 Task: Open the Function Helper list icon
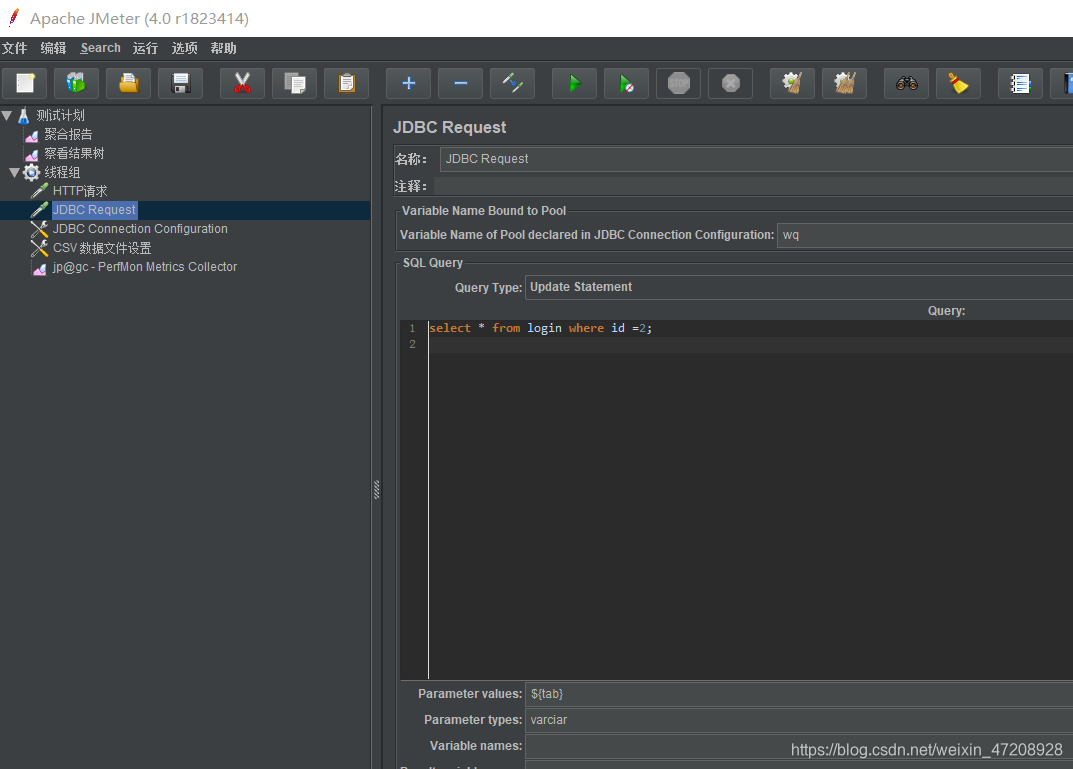coord(1020,83)
